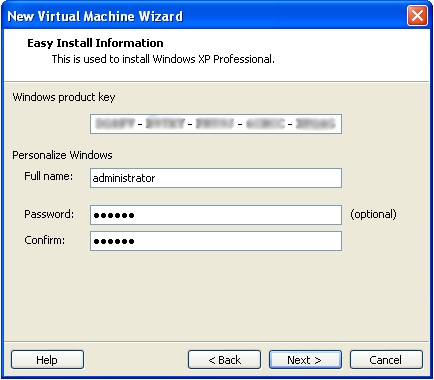Click the "Full name:" label
434x380 pixels.
tap(49, 176)
